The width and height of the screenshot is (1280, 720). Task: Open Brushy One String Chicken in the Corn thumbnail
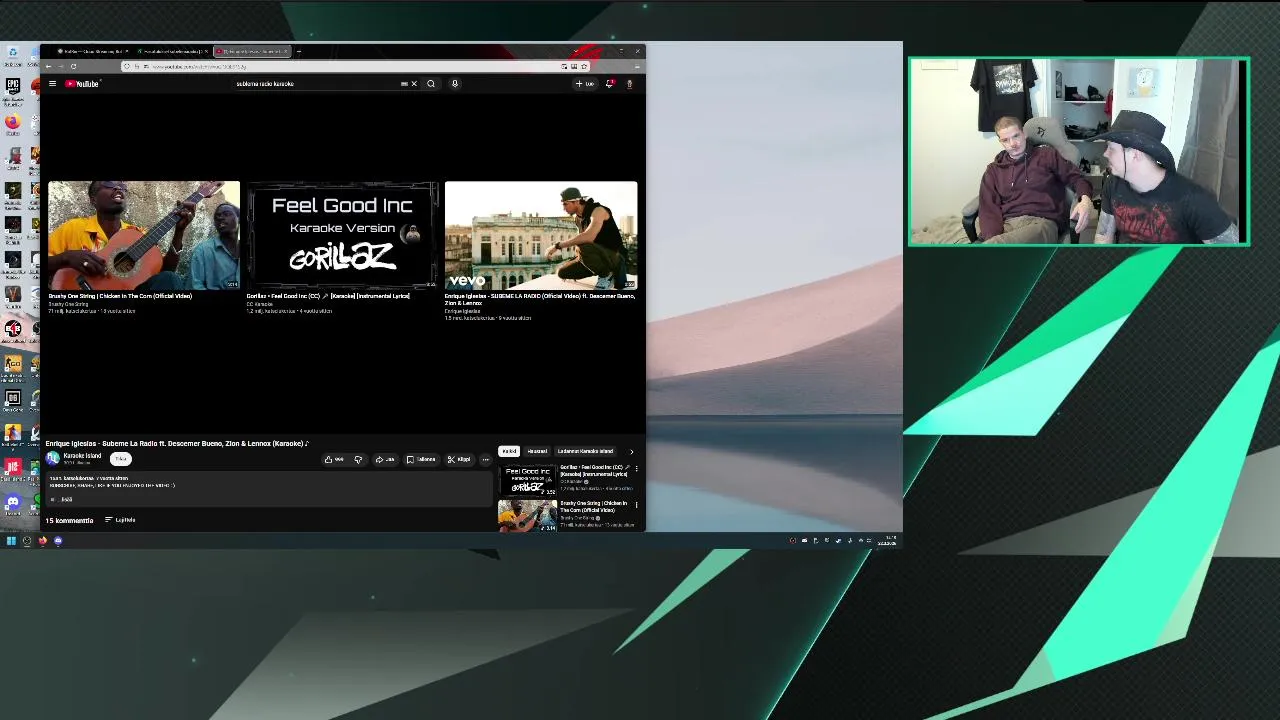(x=144, y=235)
